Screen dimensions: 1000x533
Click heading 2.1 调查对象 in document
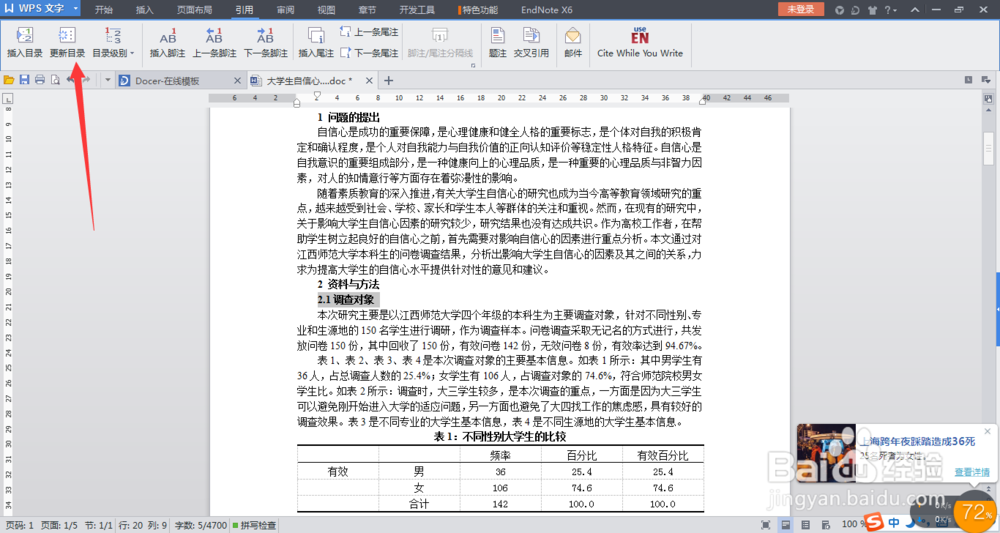click(348, 299)
